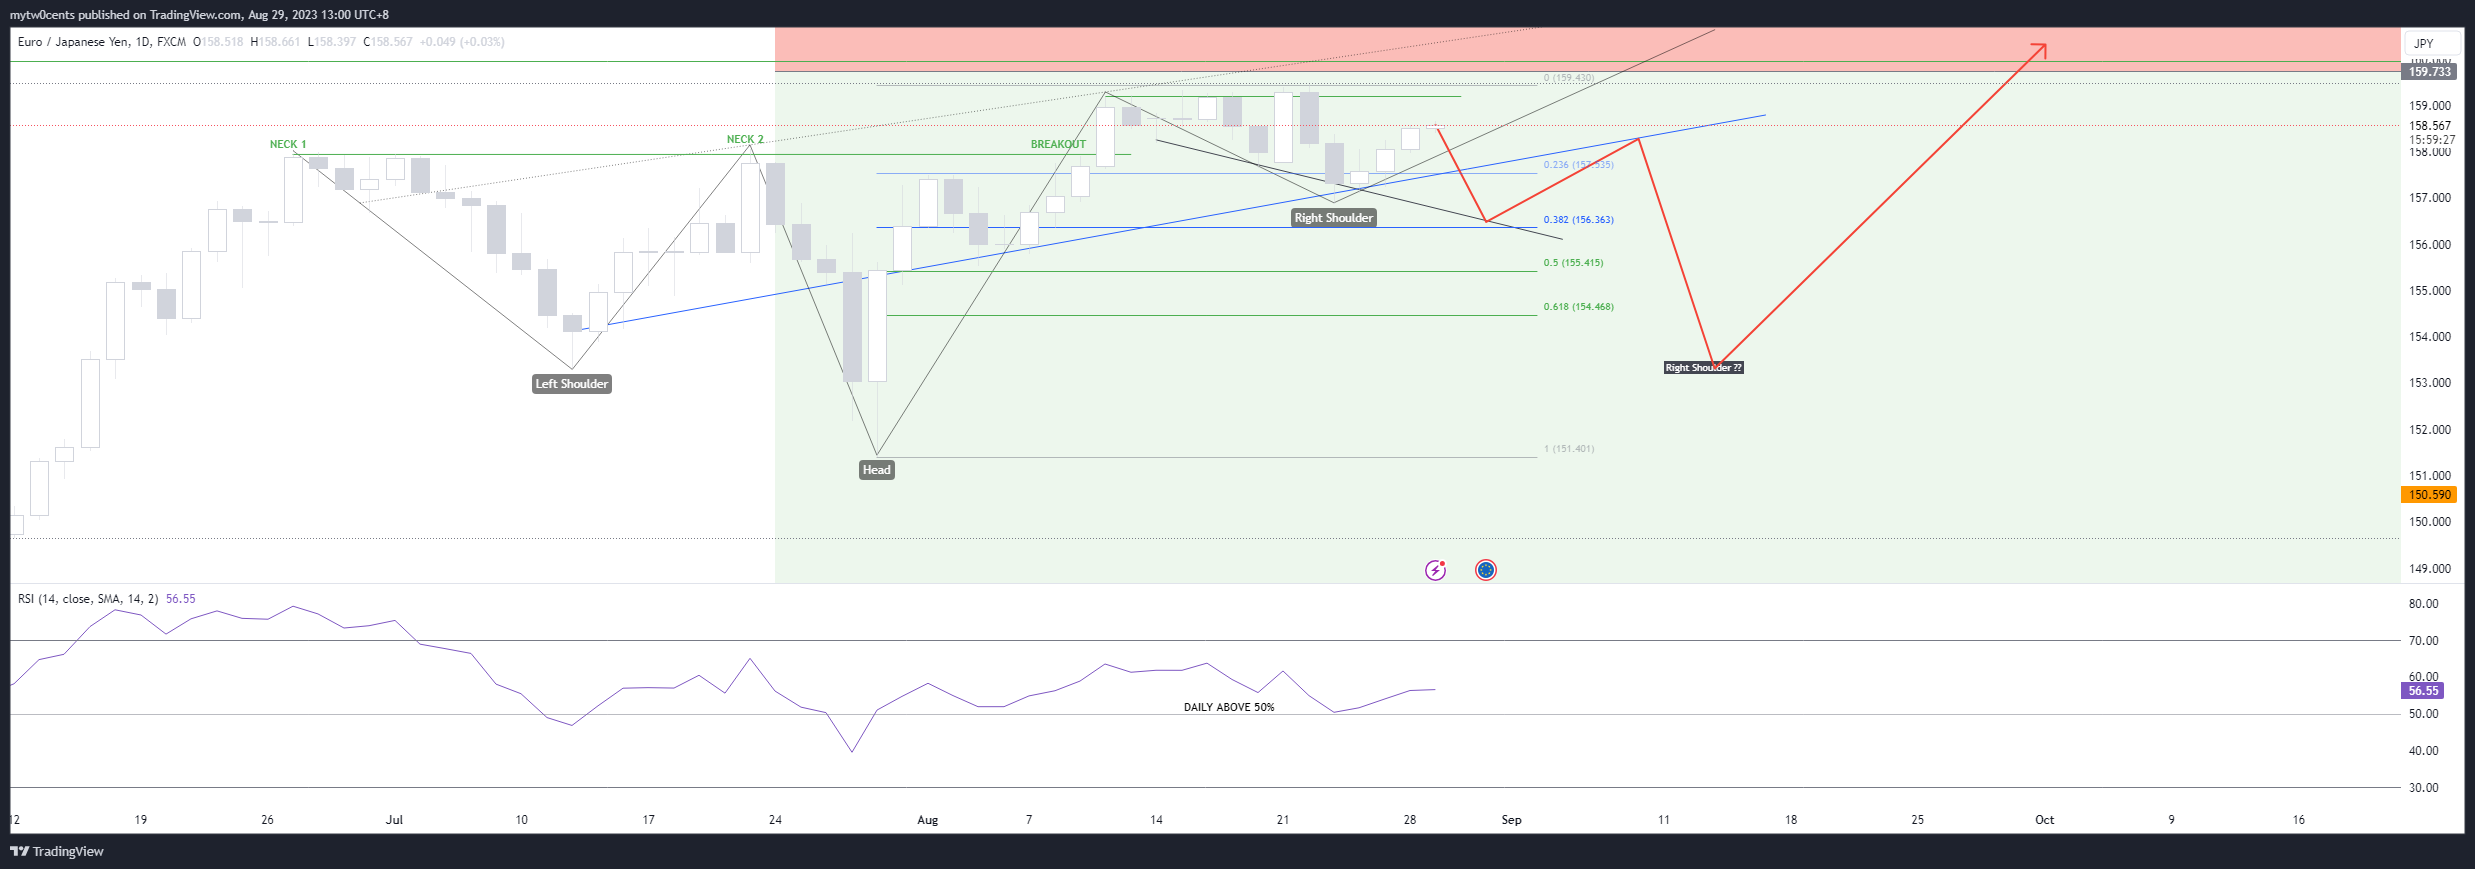The height and width of the screenshot is (869, 2475).
Task: Click the Oct date on time axis
Action: tap(2044, 820)
